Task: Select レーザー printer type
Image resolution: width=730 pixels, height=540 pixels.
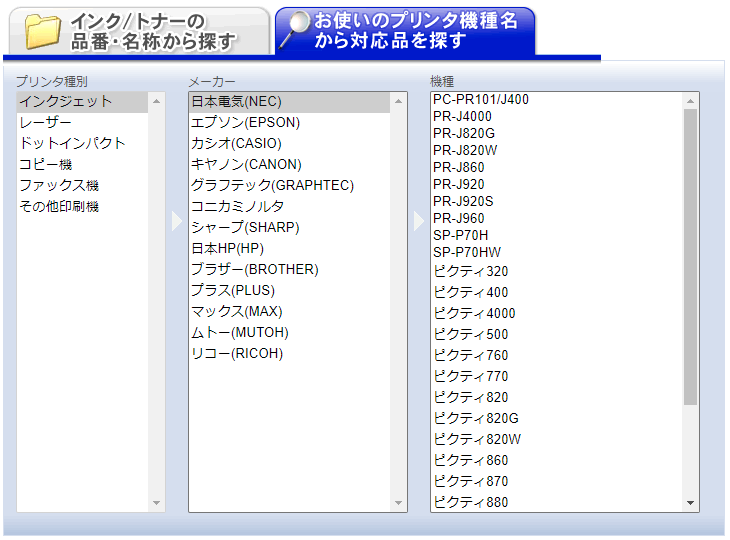Action: (x=82, y=123)
